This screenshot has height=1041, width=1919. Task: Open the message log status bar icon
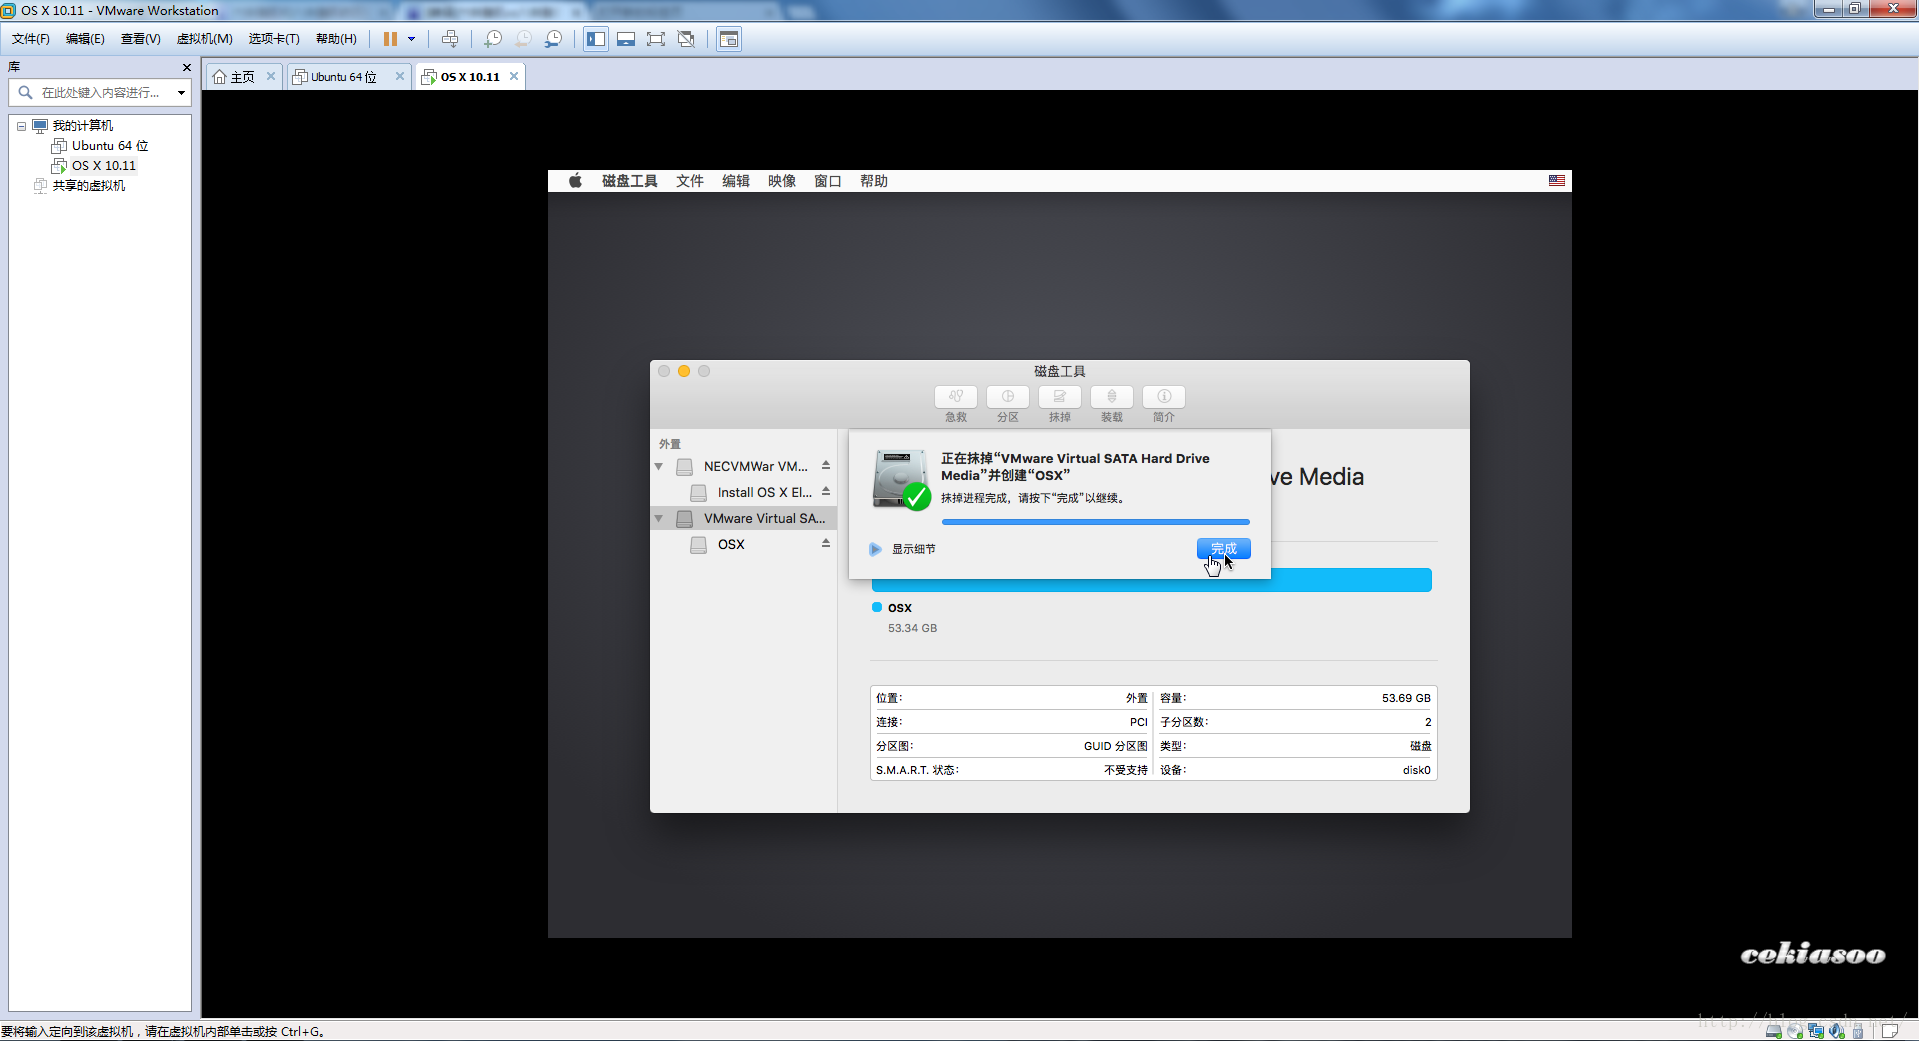(1890, 1031)
